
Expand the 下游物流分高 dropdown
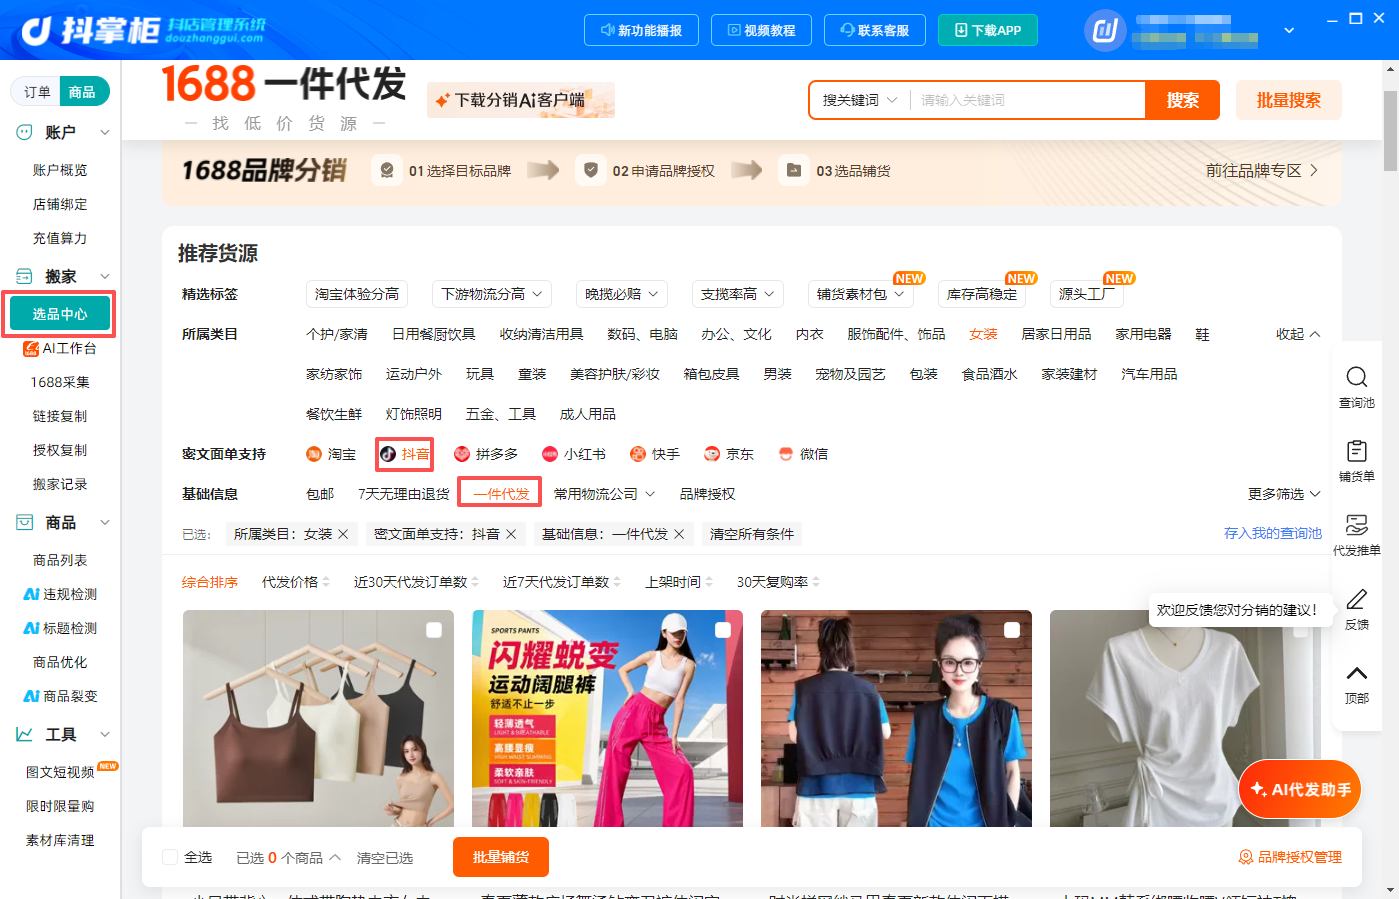coord(493,294)
